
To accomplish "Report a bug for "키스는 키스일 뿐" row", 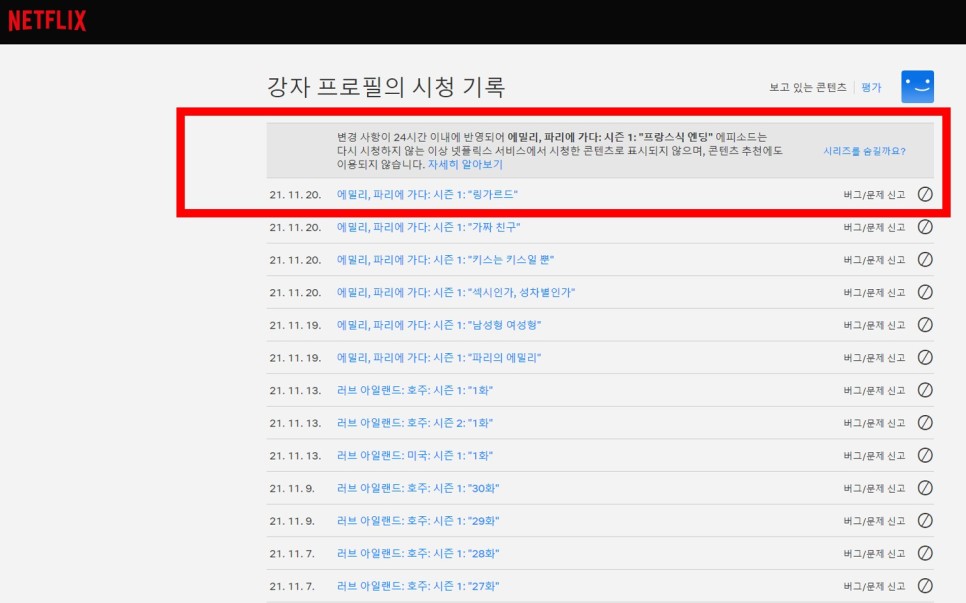I will click(874, 260).
